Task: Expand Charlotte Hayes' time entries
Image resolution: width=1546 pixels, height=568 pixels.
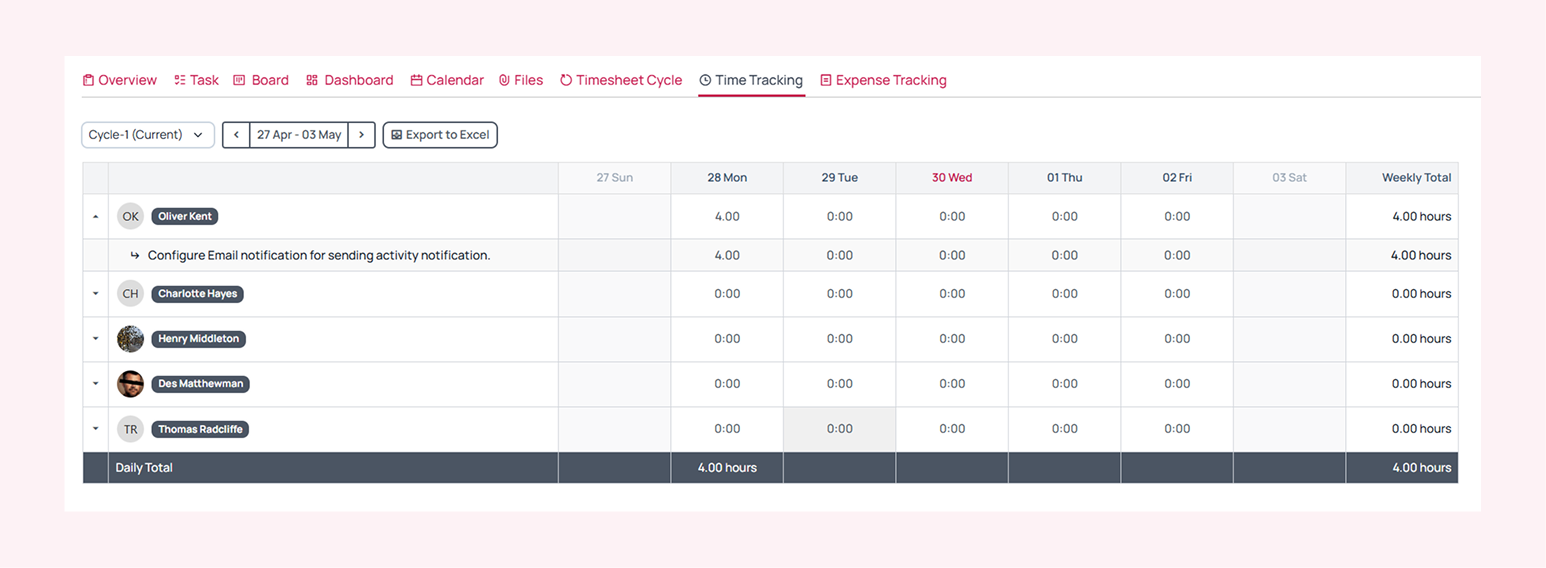Action: [x=96, y=294]
